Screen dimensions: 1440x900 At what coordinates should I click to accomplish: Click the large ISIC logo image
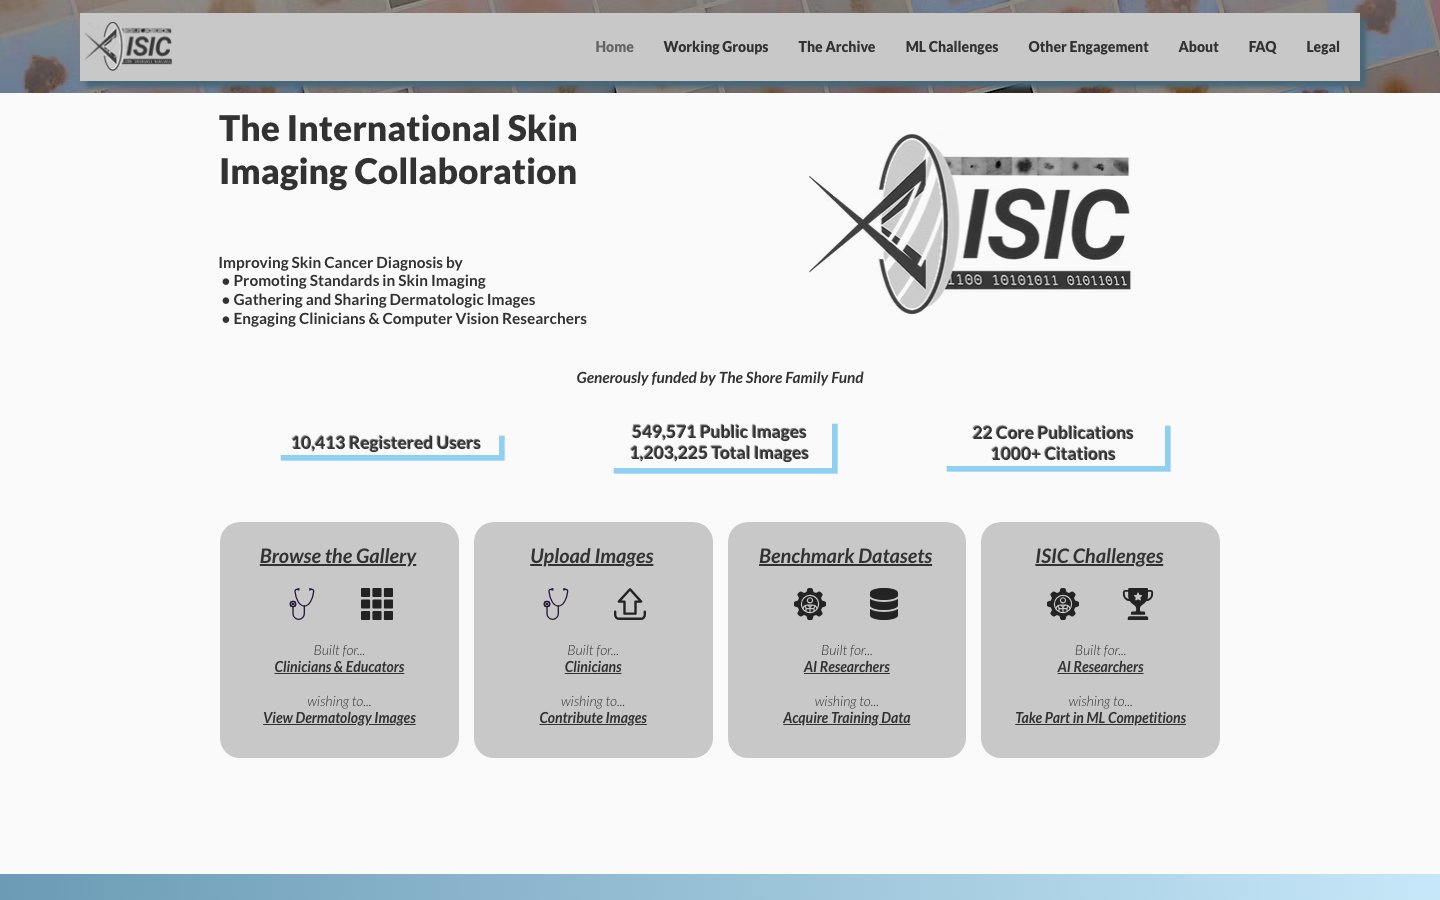970,224
